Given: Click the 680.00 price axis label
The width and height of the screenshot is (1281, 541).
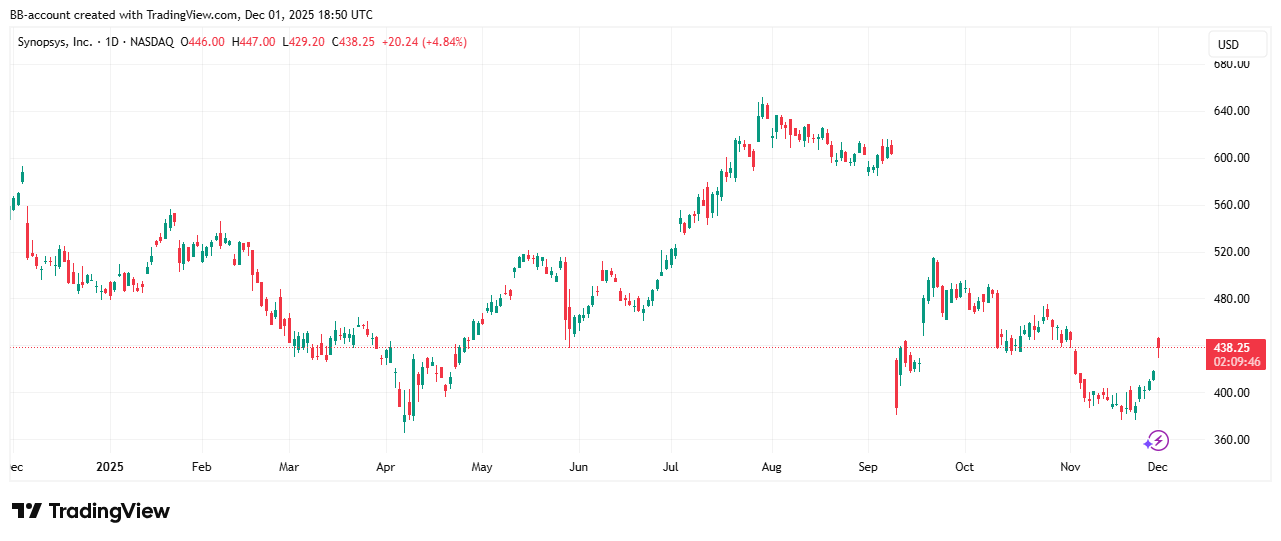Looking at the screenshot, I should 1230,64.
